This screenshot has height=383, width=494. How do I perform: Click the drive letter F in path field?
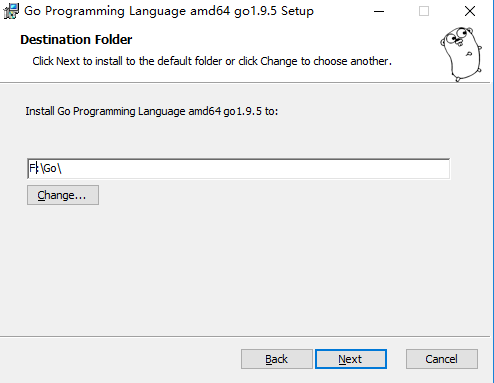pyautogui.click(x=32, y=168)
